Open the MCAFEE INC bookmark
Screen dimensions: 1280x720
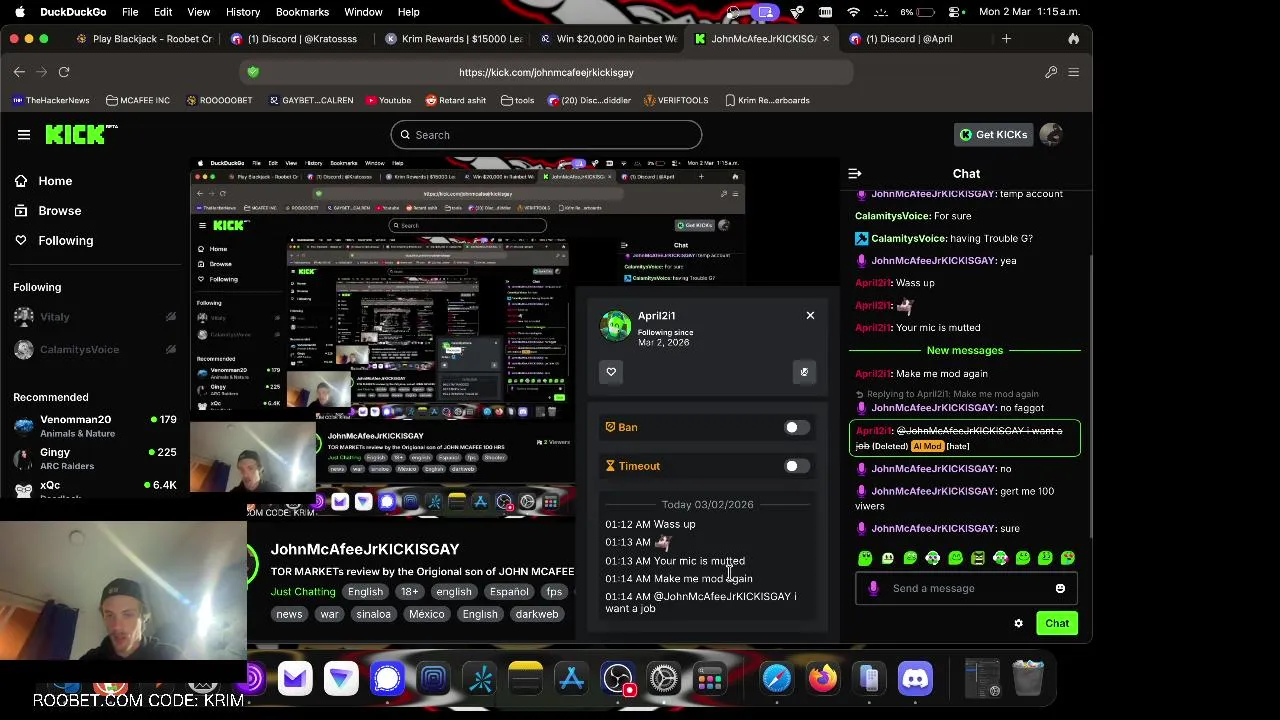(x=138, y=100)
